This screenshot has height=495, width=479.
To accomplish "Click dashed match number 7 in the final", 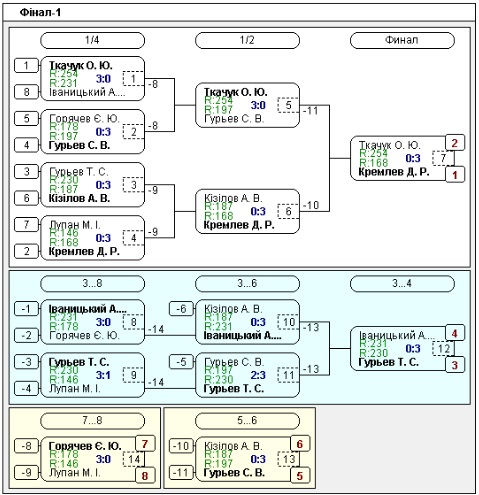I will 443,158.
